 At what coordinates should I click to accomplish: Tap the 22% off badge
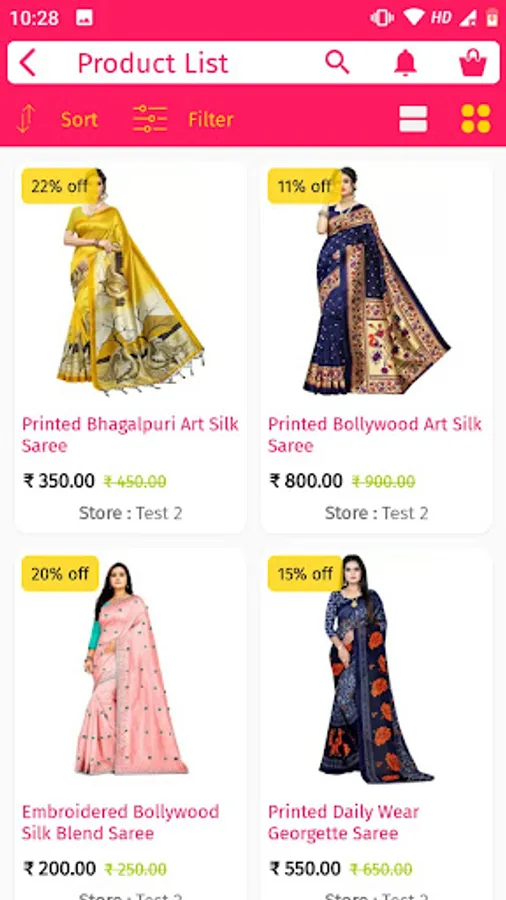click(60, 186)
